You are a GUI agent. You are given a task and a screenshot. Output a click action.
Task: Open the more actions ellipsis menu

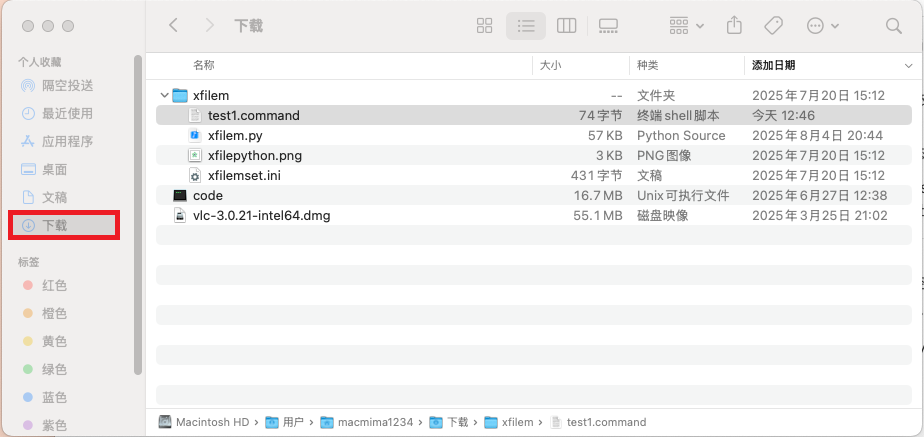point(822,25)
